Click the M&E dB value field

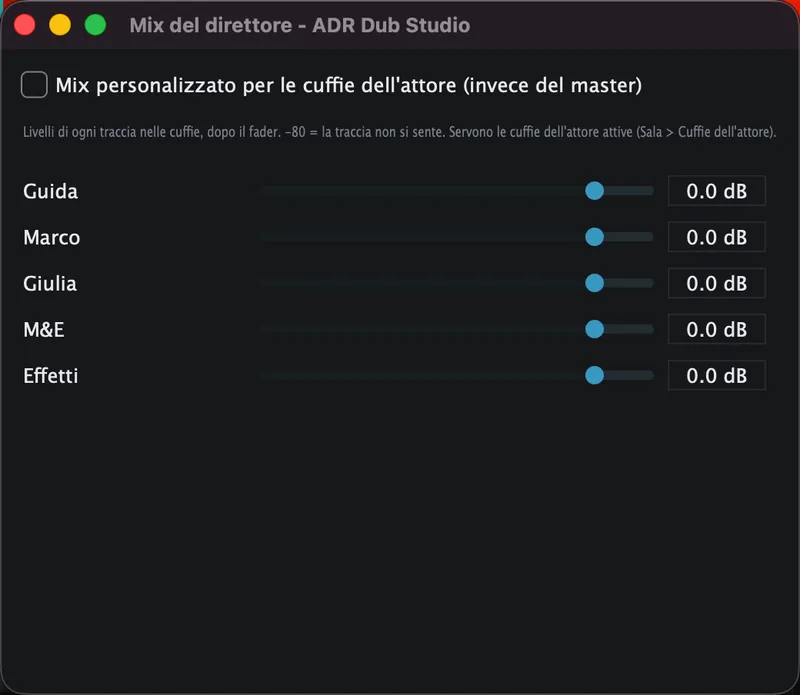click(716, 329)
